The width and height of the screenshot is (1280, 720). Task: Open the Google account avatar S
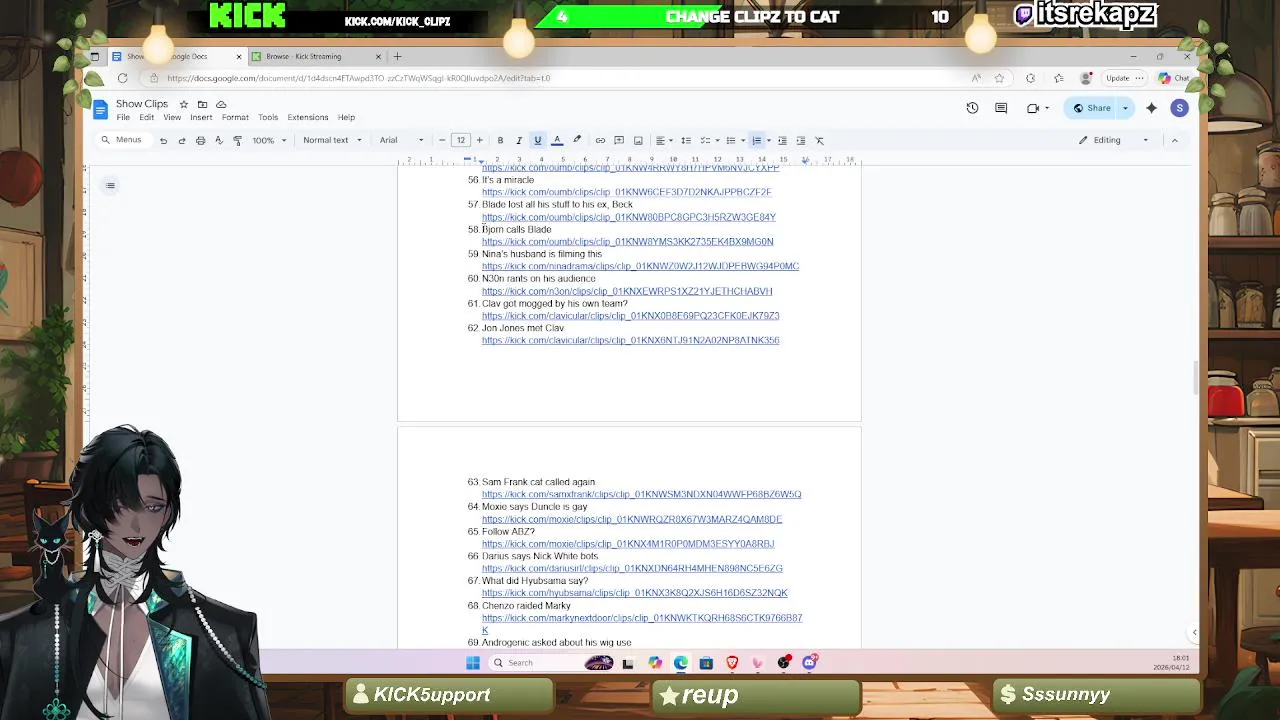click(1179, 108)
